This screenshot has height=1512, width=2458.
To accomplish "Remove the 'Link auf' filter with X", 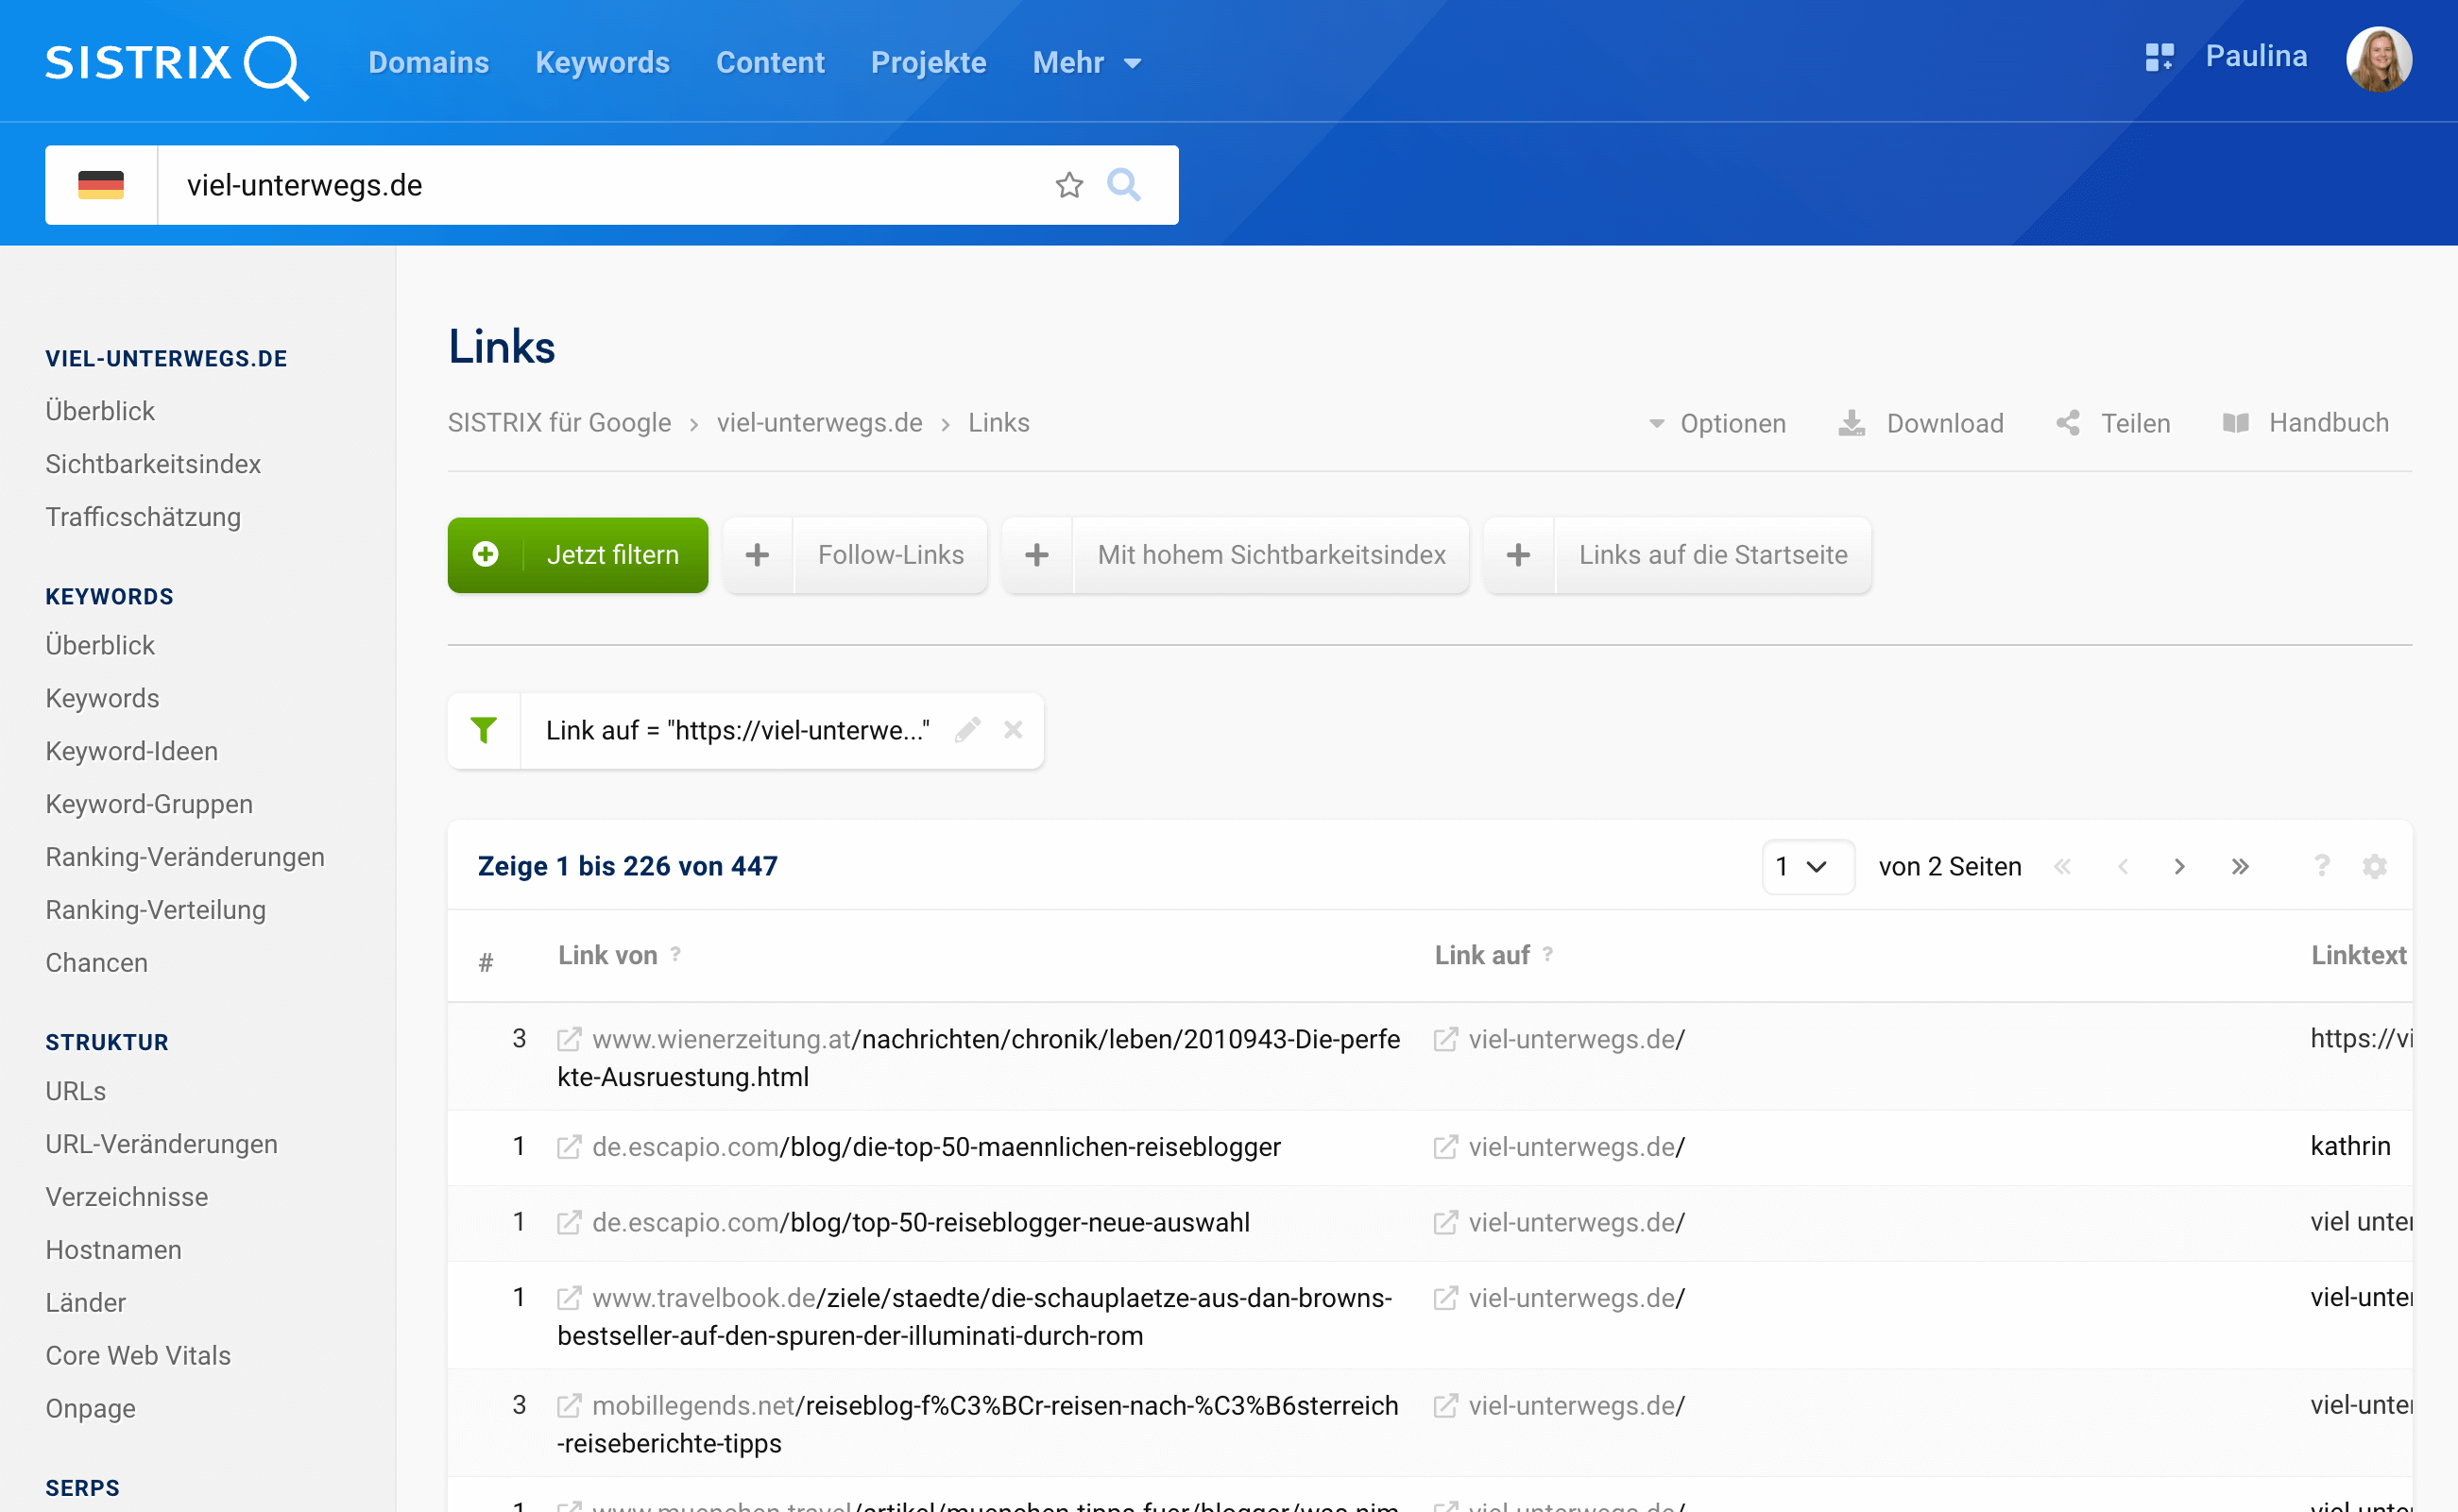I will pos(1013,730).
